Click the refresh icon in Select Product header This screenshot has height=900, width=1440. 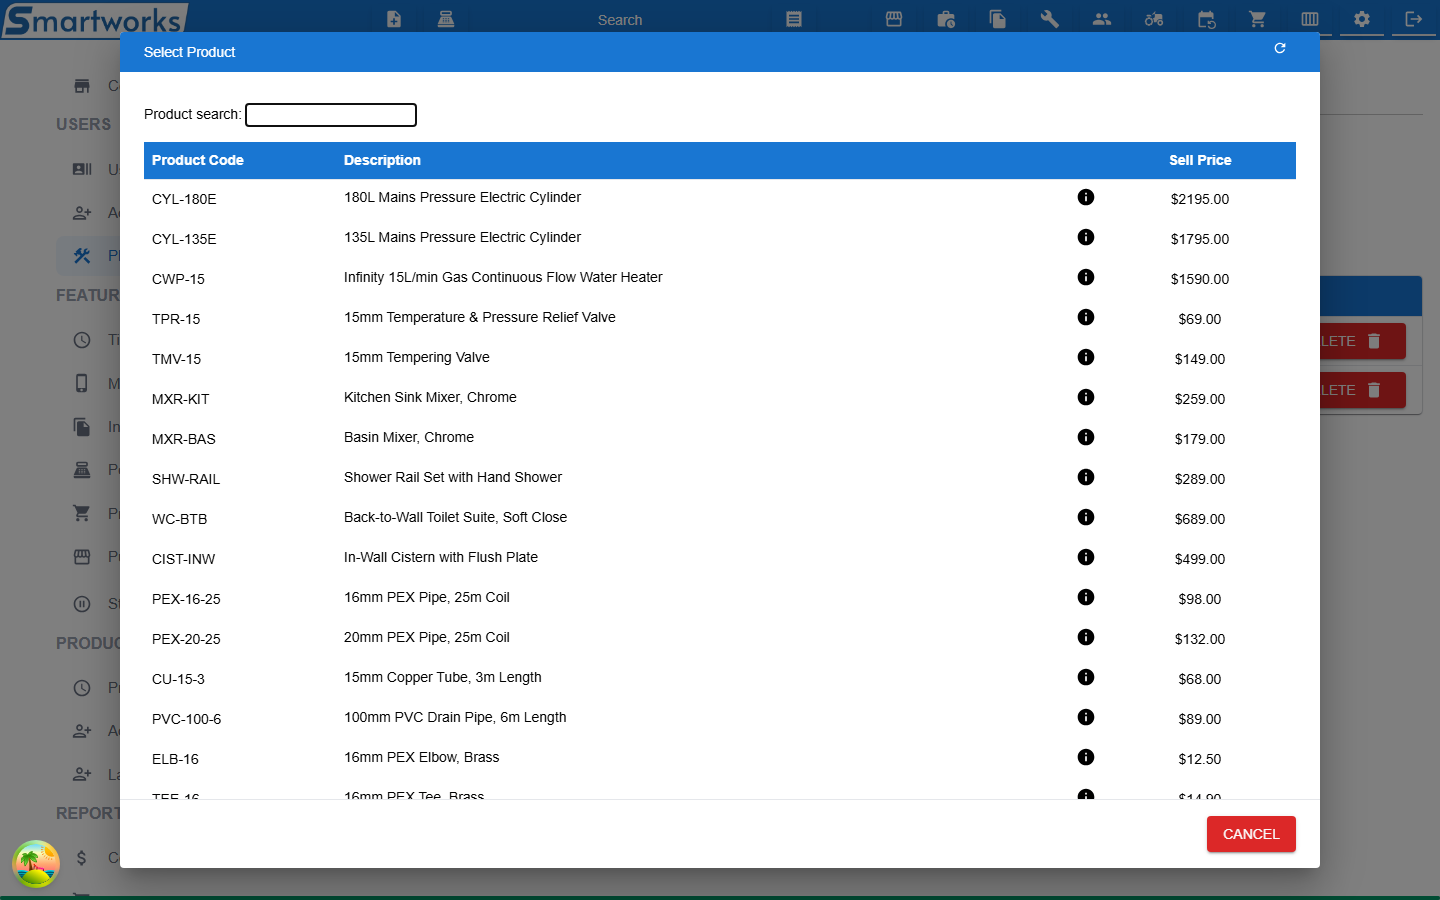[1280, 48]
